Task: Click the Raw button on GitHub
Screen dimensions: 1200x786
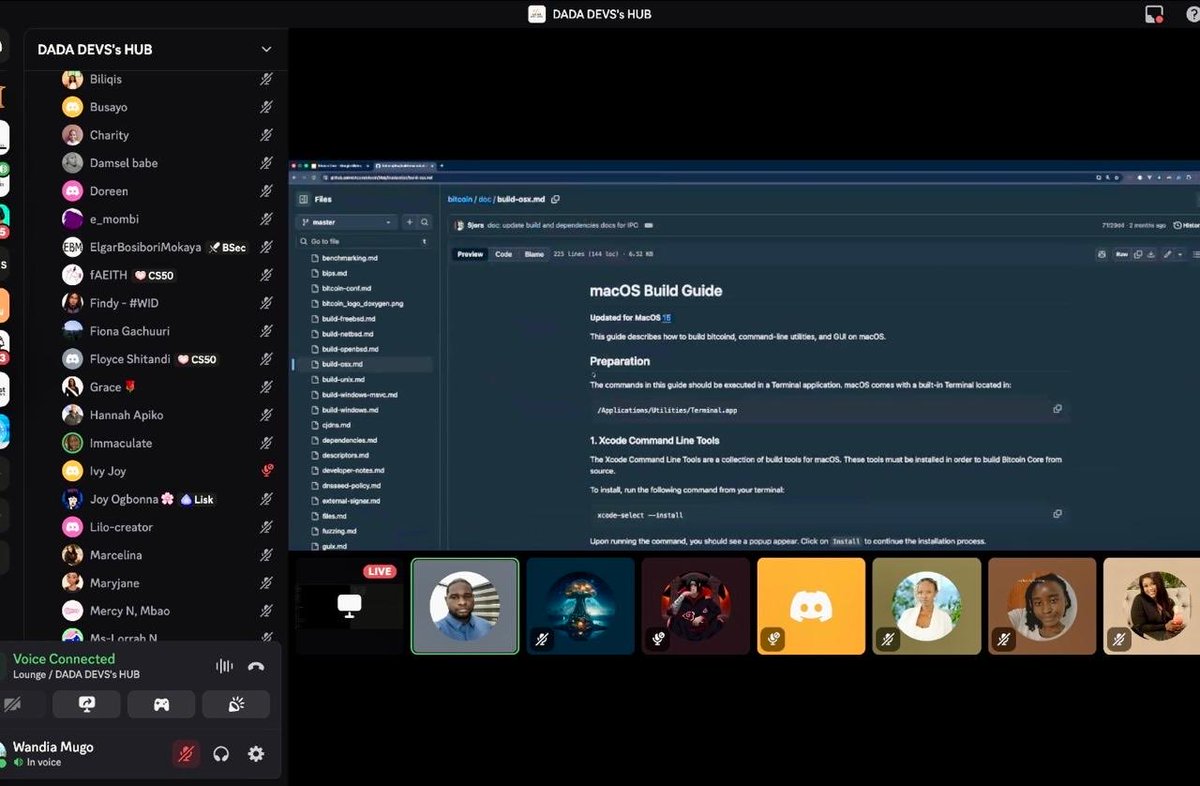Action: click(1121, 254)
